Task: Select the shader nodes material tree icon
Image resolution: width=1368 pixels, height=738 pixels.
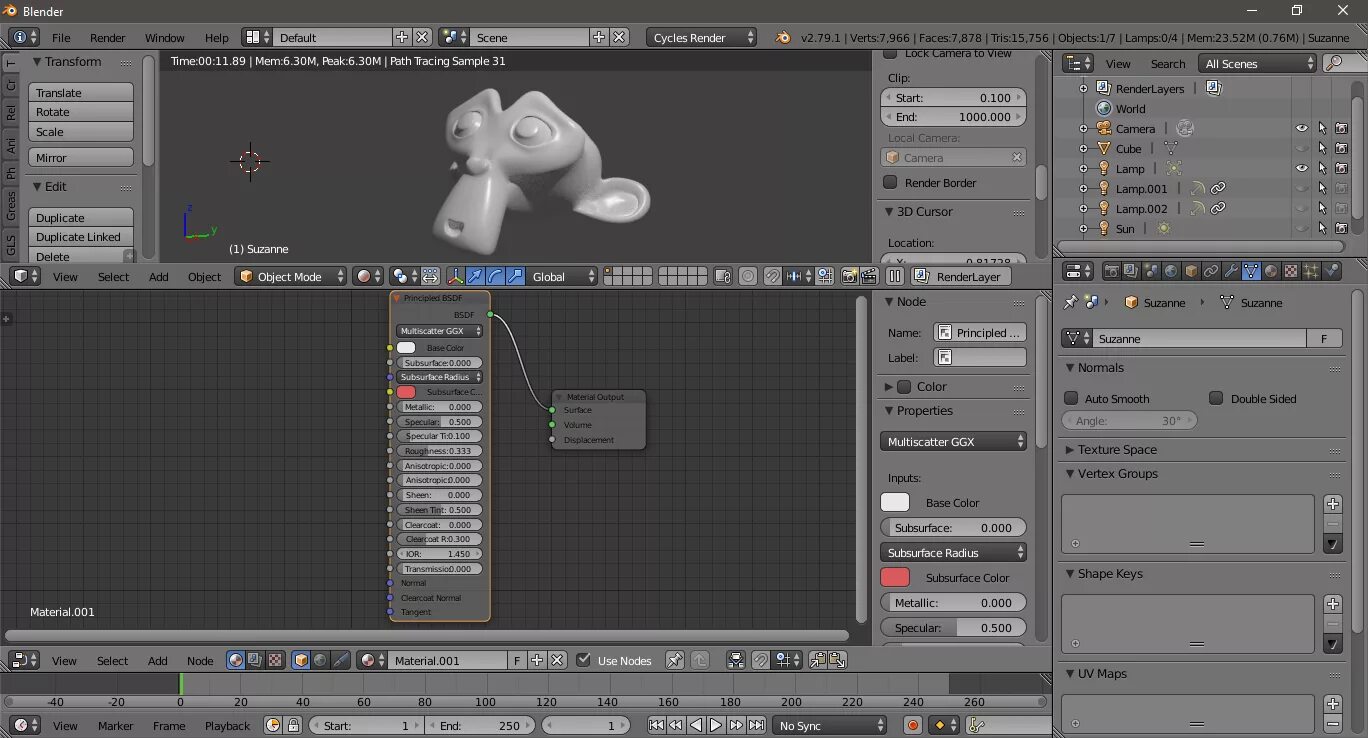Action: coord(236,660)
